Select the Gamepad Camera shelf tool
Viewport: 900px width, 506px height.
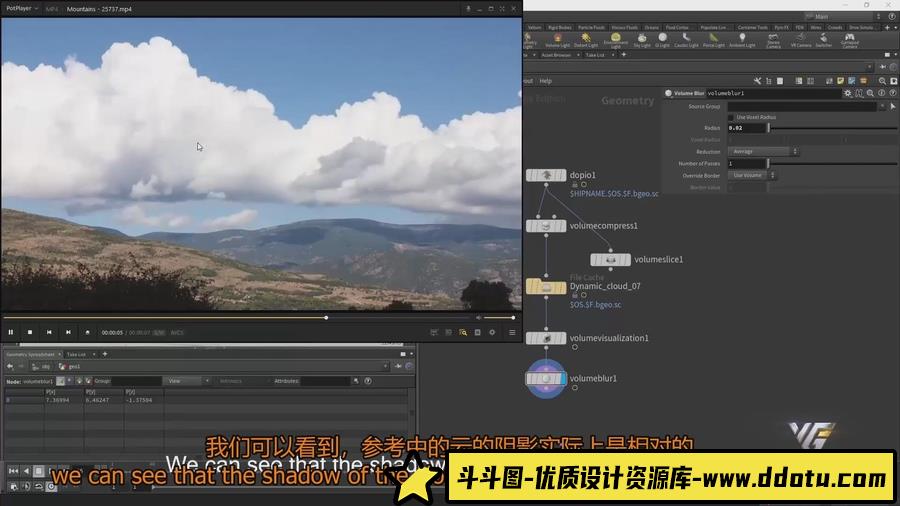tap(849, 41)
